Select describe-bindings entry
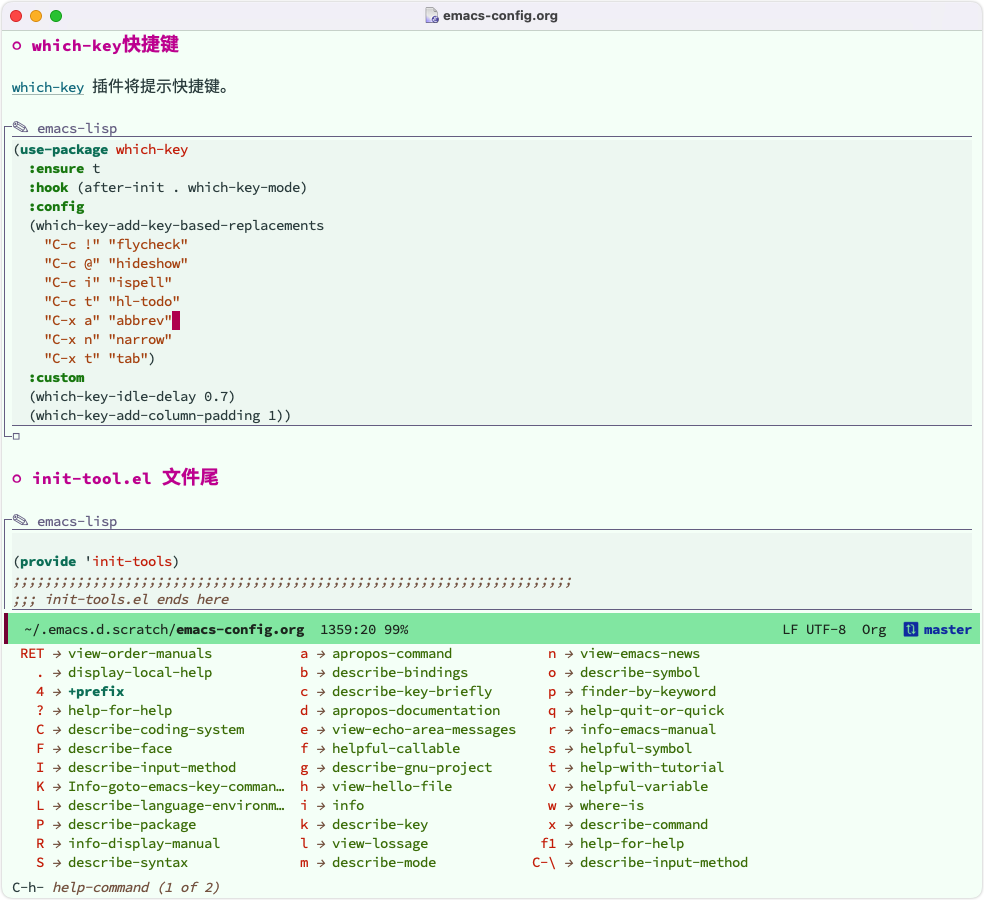 click(x=400, y=672)
